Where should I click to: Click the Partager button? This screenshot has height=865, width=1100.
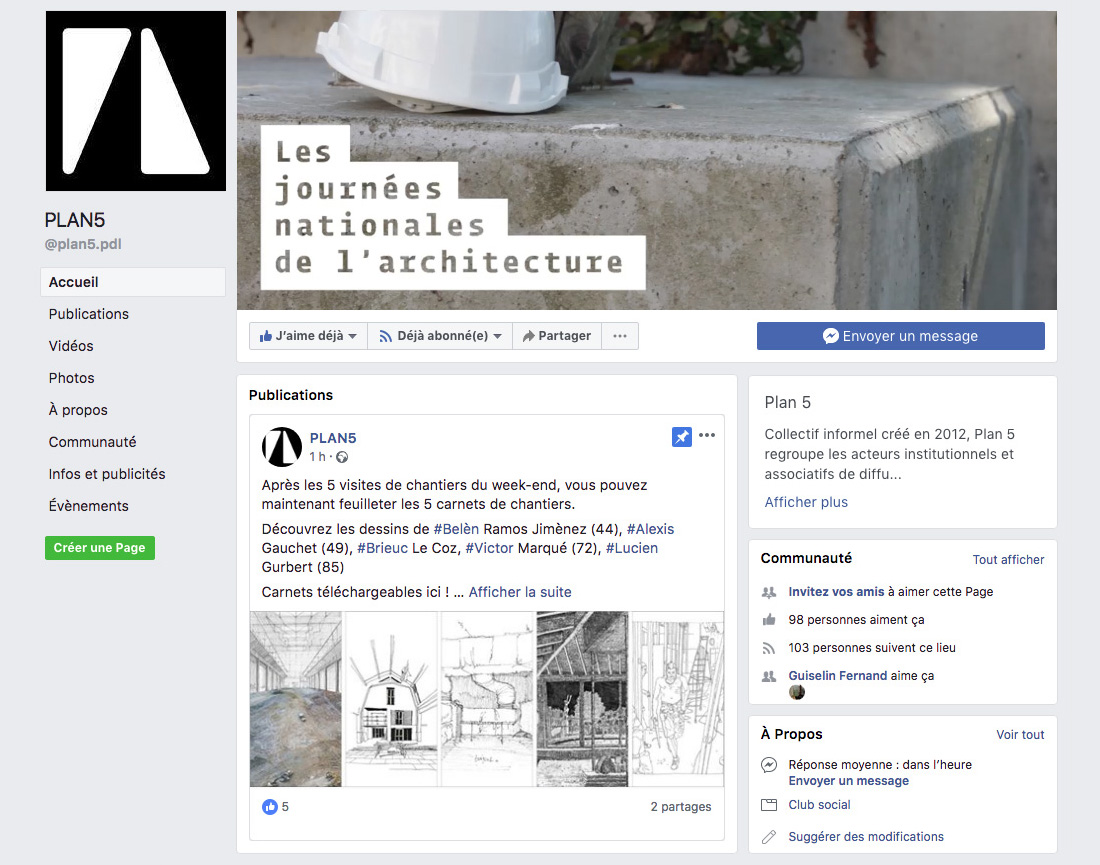557,336
